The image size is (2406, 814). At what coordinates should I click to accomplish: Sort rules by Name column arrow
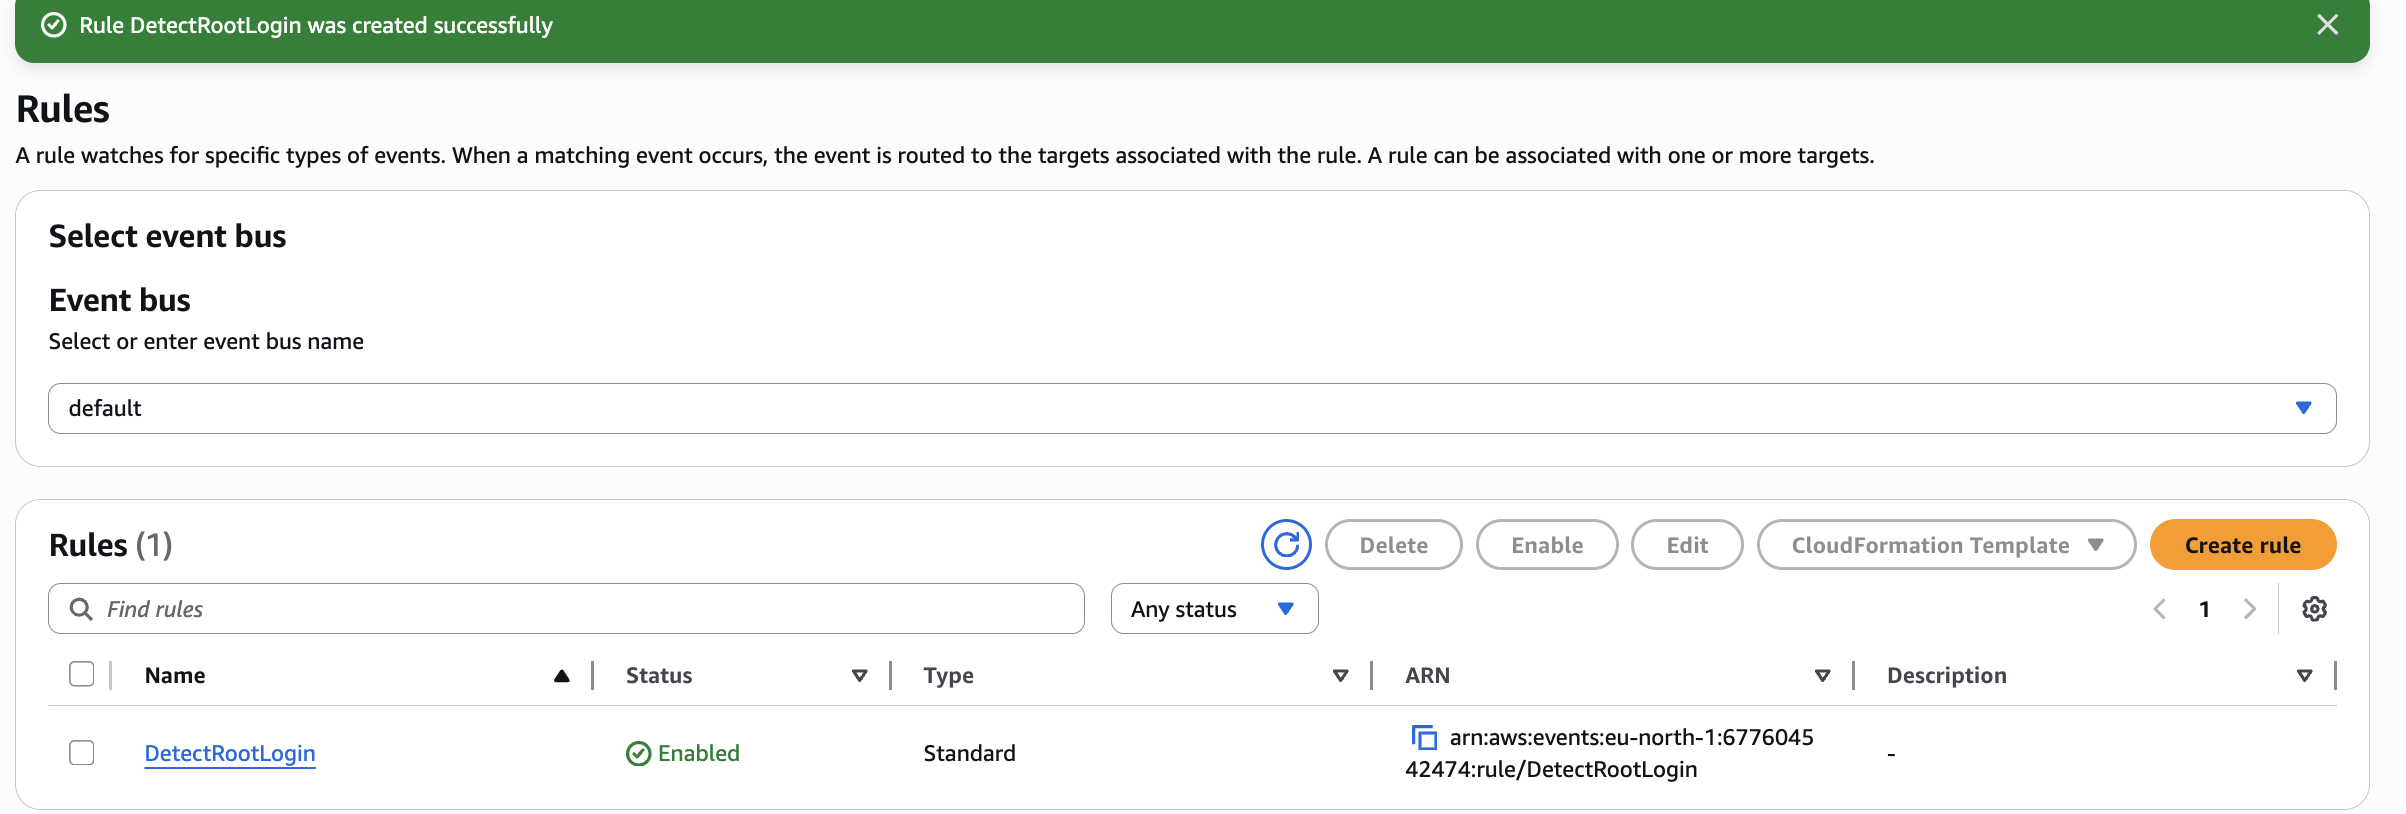[562, 676]
